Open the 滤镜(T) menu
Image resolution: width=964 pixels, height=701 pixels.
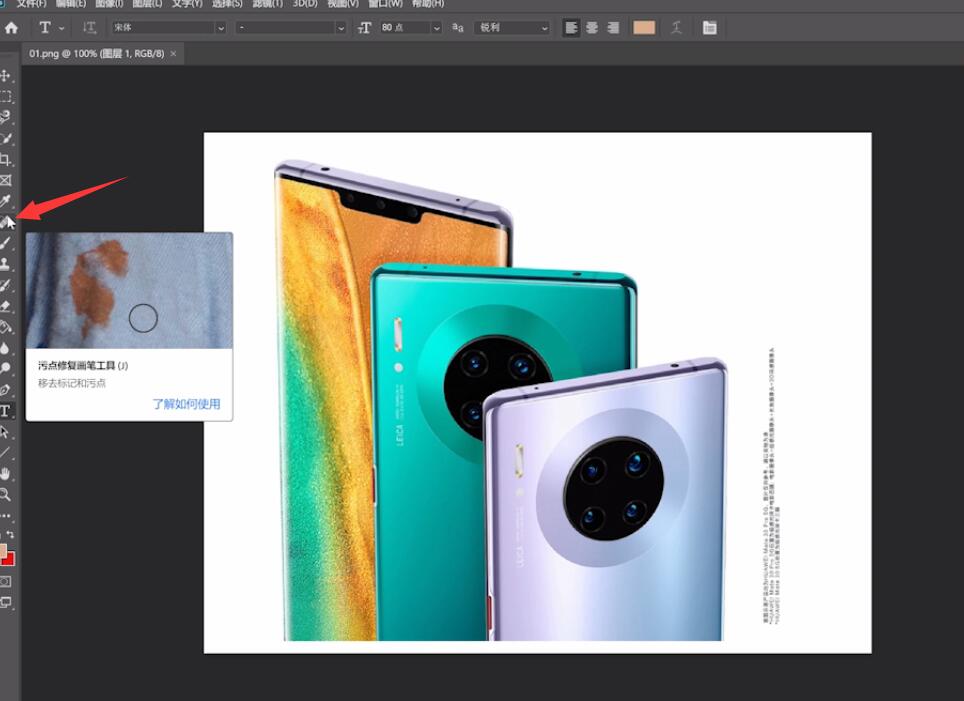[x=267, y=3]
